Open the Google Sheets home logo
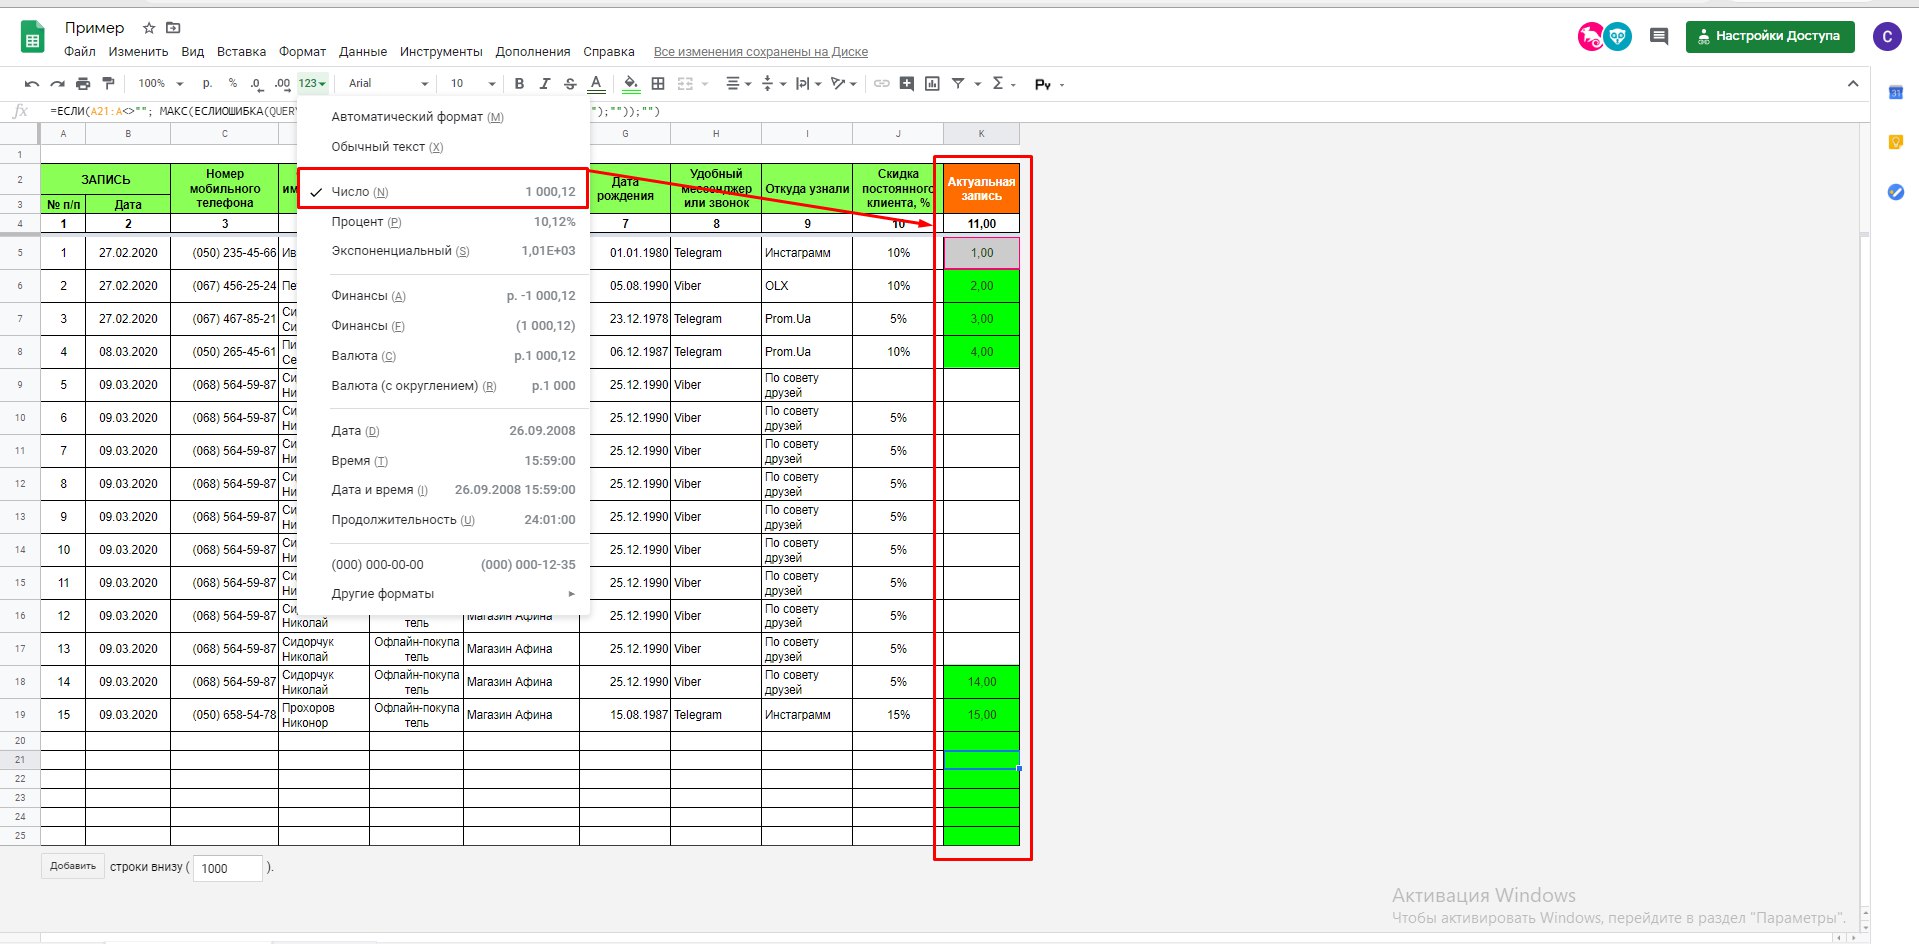 coord(33,38)
